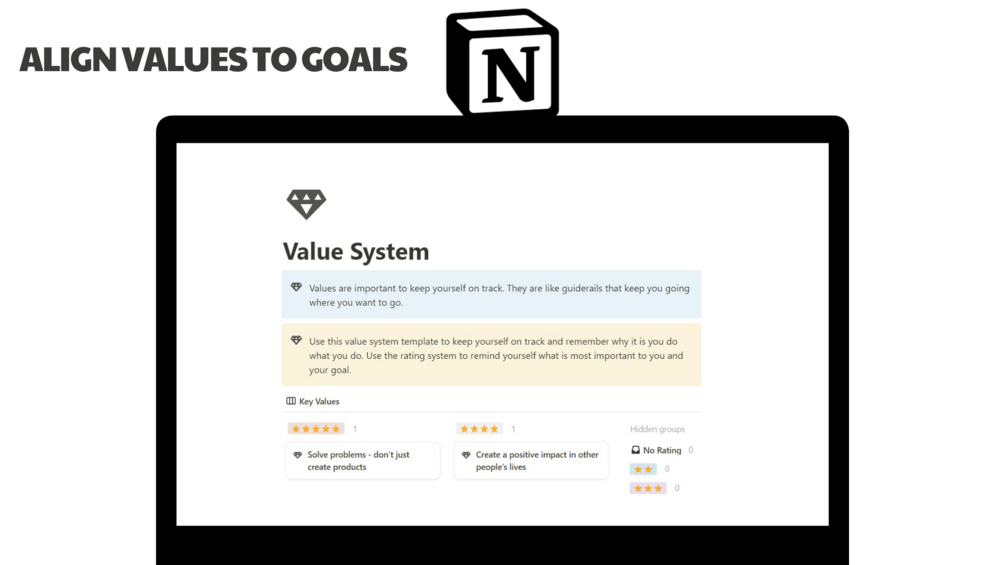Image resolution: width=1005 pixels, height=565 pixels.
Task: Click the ALIGN VALUES TO GOALS heading
Action: pyautogui.click(x=213, y=60)
